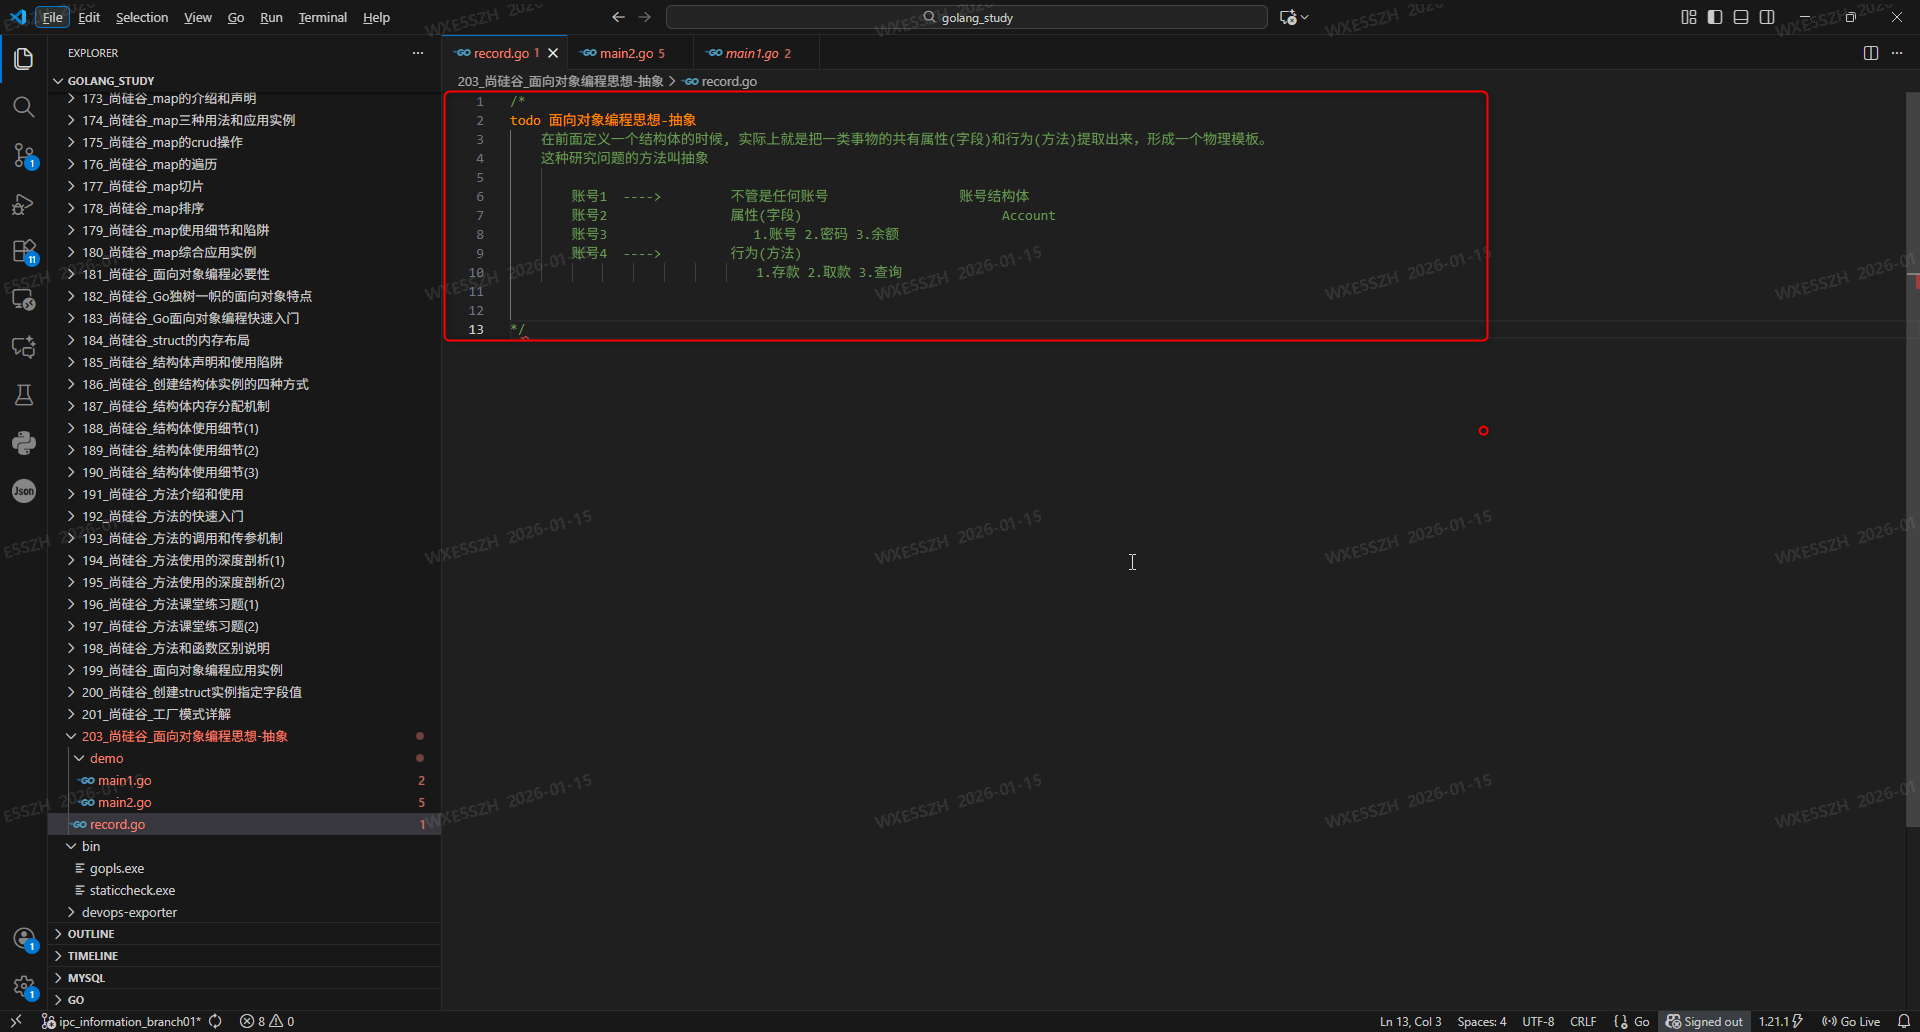The image size is (1920, 1032).
Task: Open the Manage settings gear
Action: (x=24, y=987)
